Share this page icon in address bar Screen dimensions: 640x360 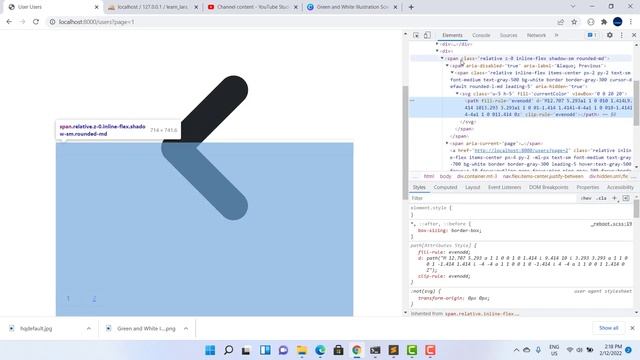[x=561, y=22]
